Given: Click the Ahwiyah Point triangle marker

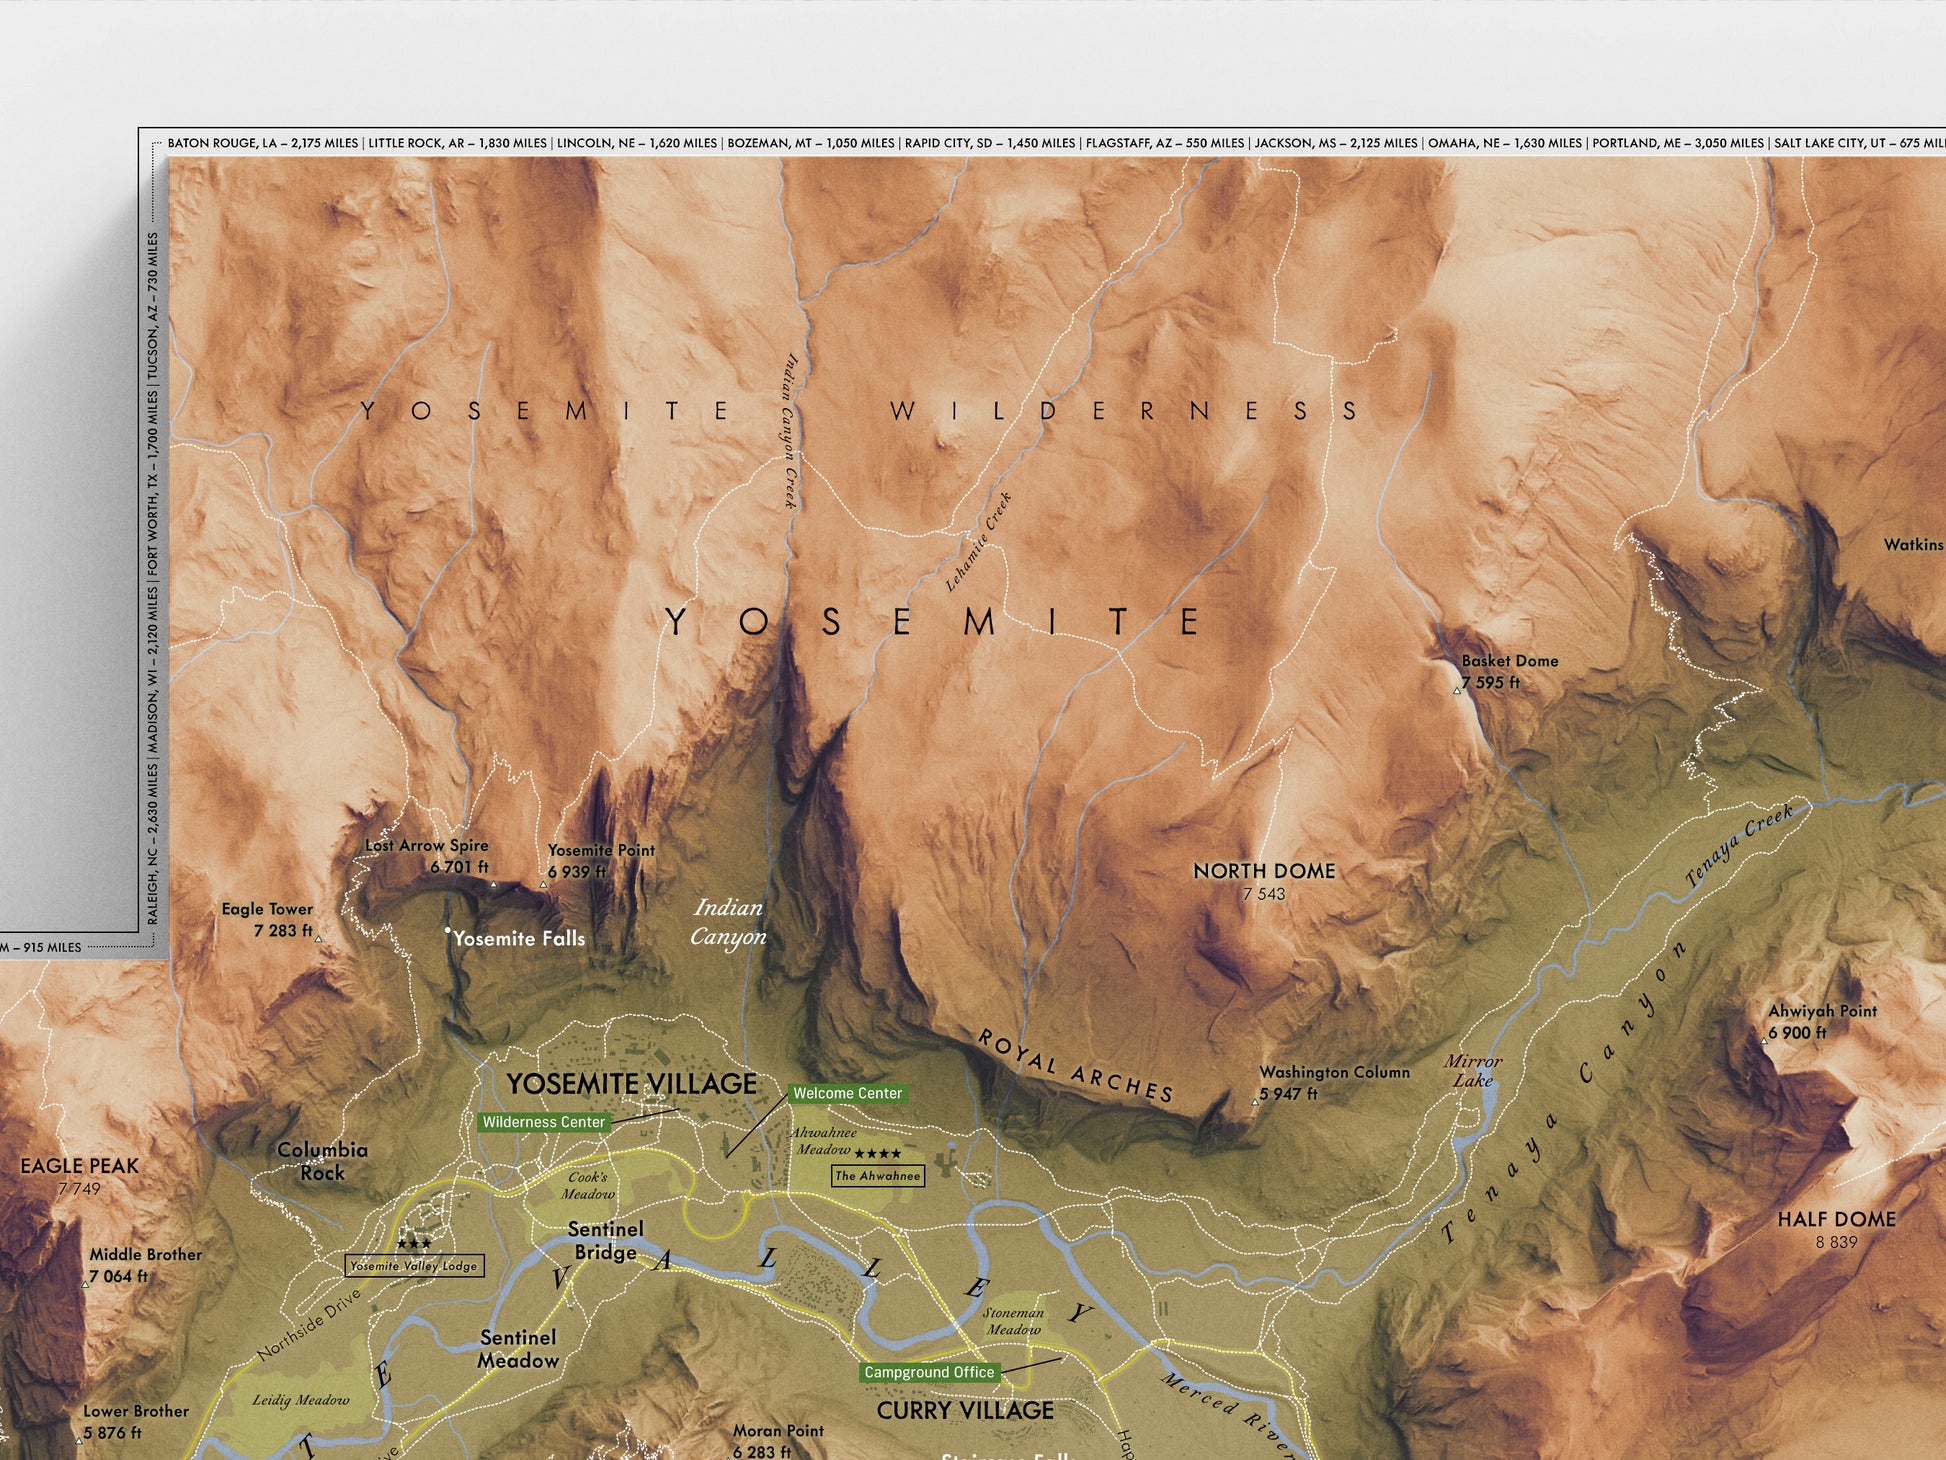Looking at the screenshot, I should (x=1764, y=1041).
